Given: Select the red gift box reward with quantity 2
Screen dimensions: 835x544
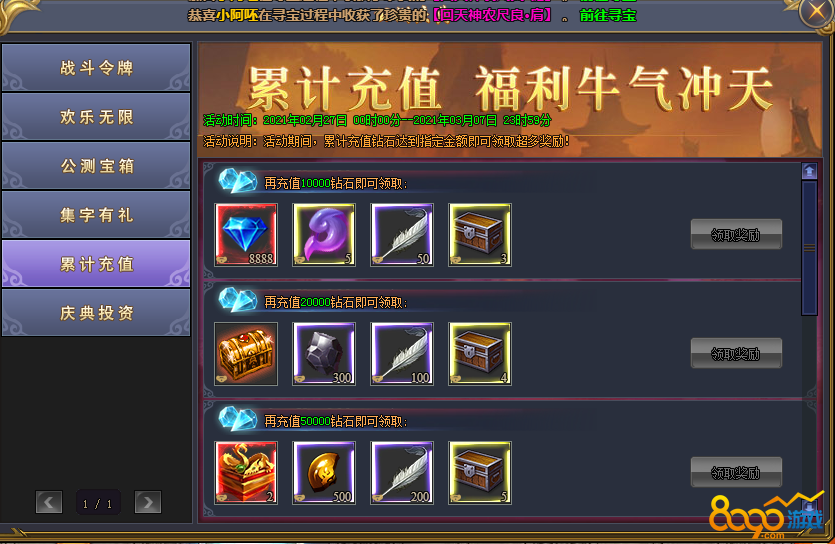Looking at the screenshot, I should 246,473.
